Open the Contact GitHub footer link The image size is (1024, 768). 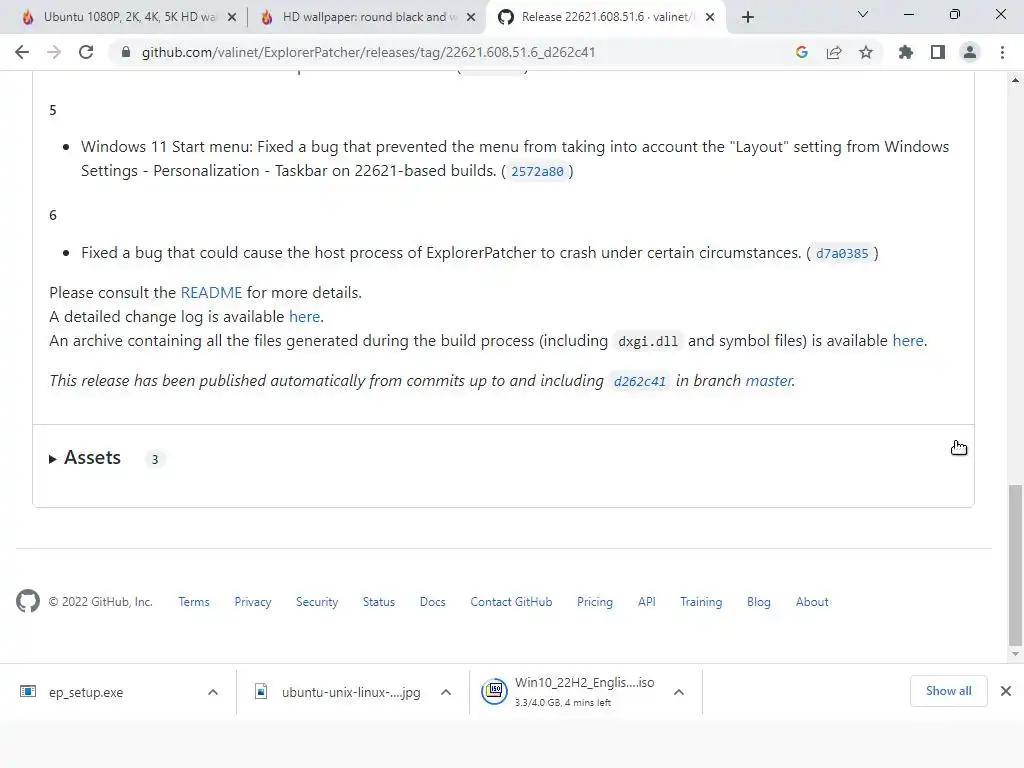pyautogui.click(x=511, y=601)
